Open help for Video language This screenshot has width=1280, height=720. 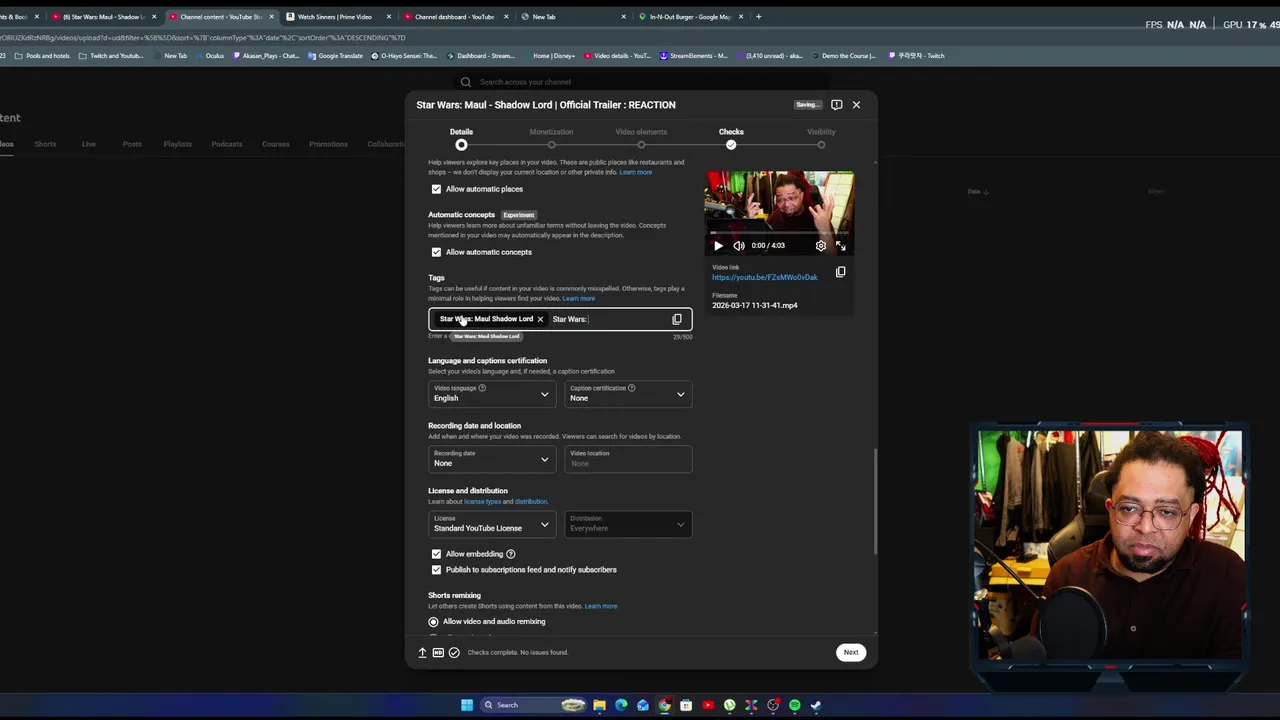tap(482, 388)
